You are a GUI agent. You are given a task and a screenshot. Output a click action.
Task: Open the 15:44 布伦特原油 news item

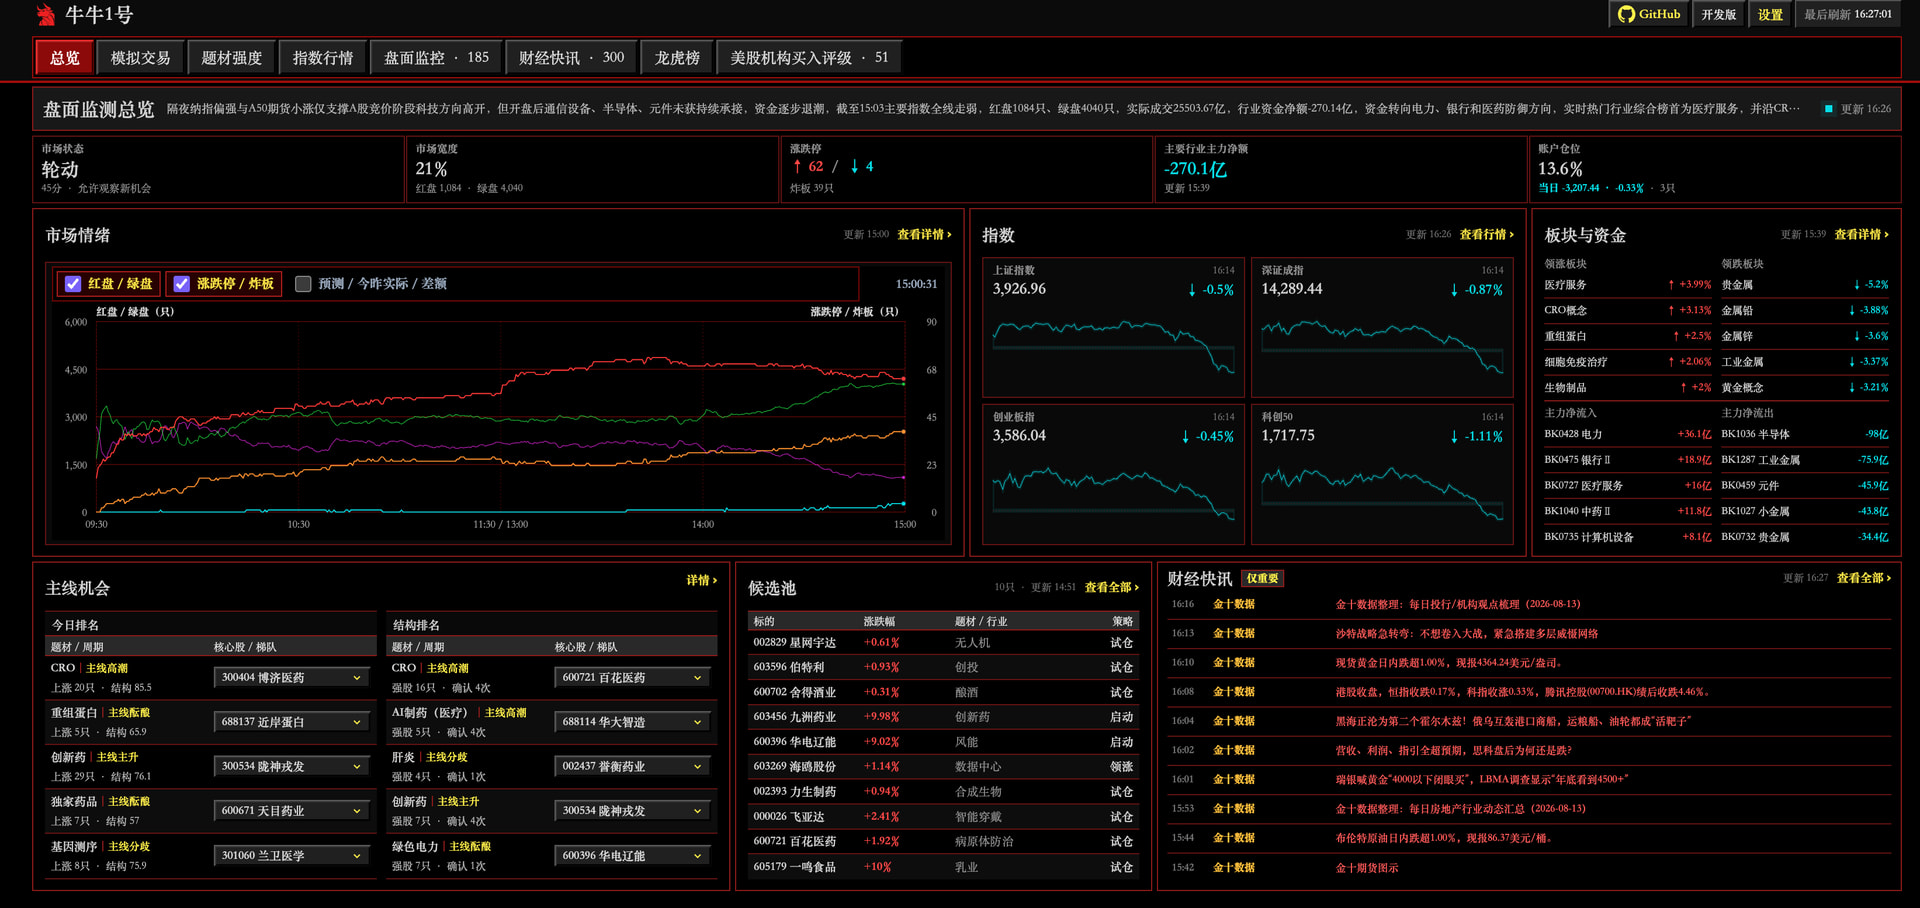[x=1529, y=838]
